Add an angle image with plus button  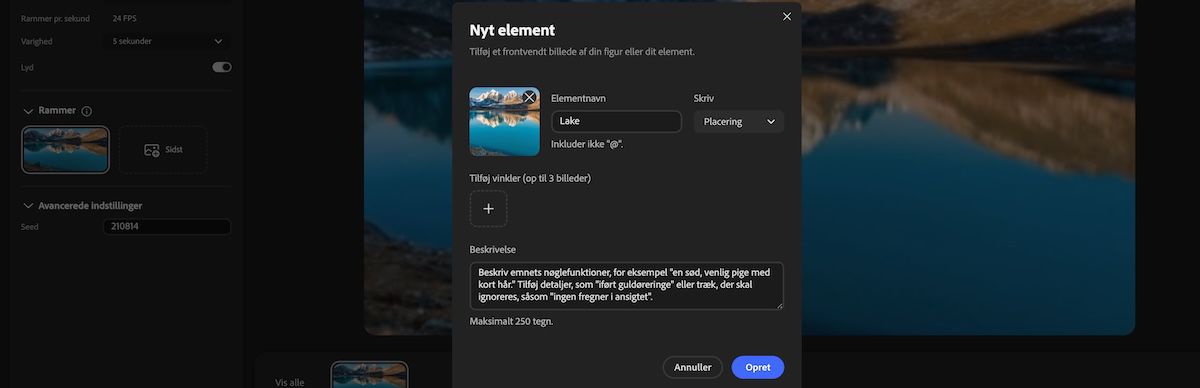[x=488, y=209]
